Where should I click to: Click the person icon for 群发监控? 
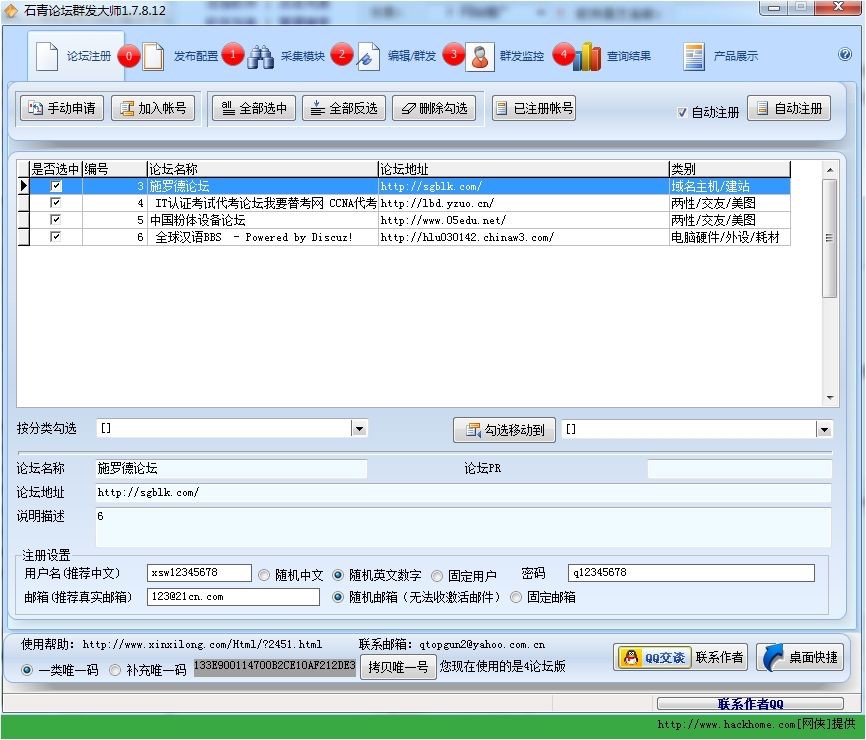point(480,57)
